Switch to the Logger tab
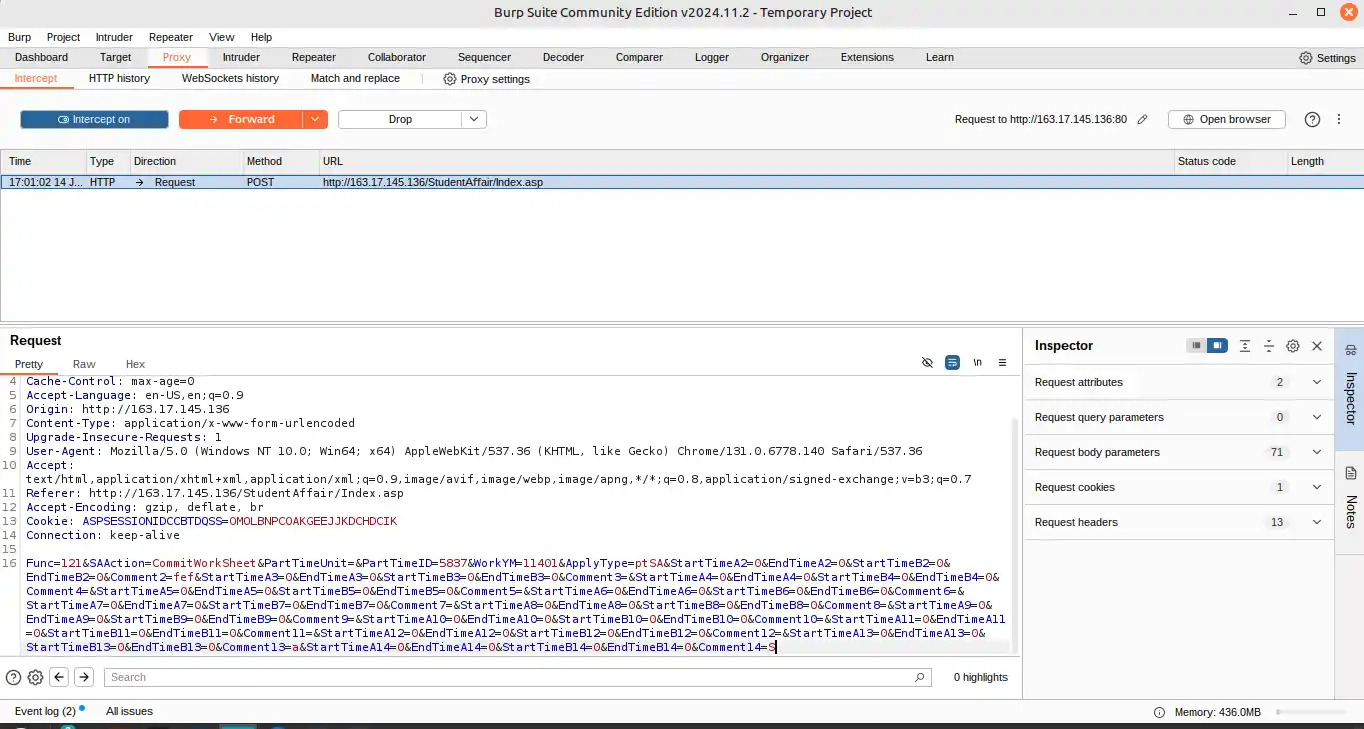1364x729 pixels. click(x=712, y=57)
